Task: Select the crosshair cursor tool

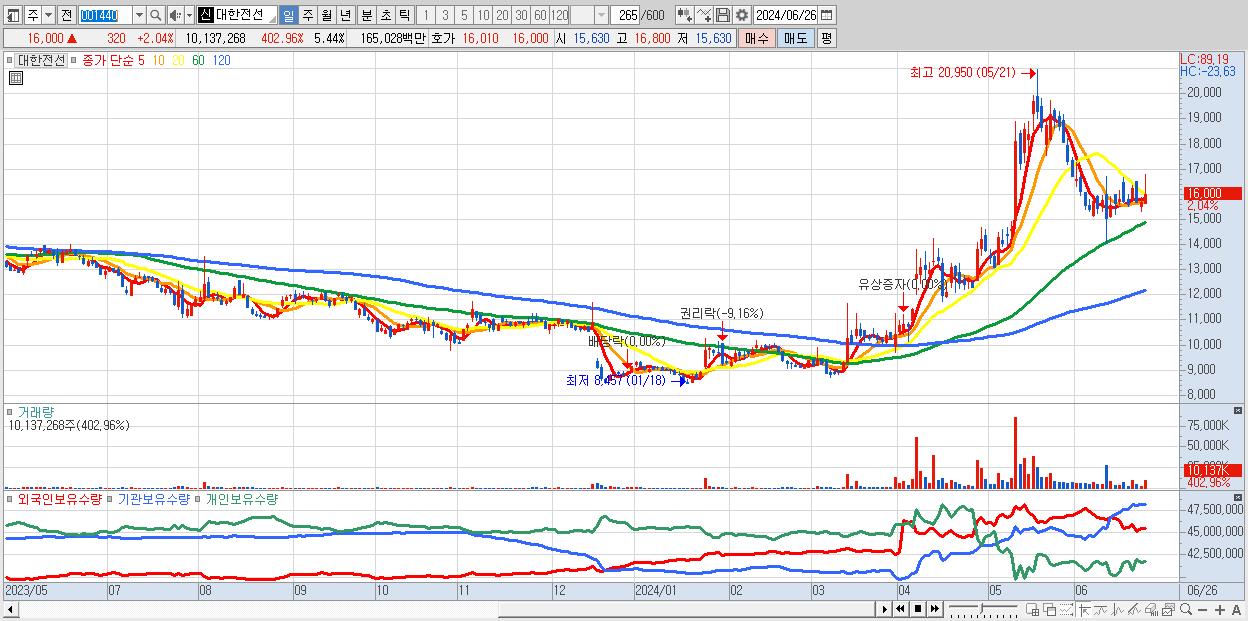Action: click(1085, 609)
